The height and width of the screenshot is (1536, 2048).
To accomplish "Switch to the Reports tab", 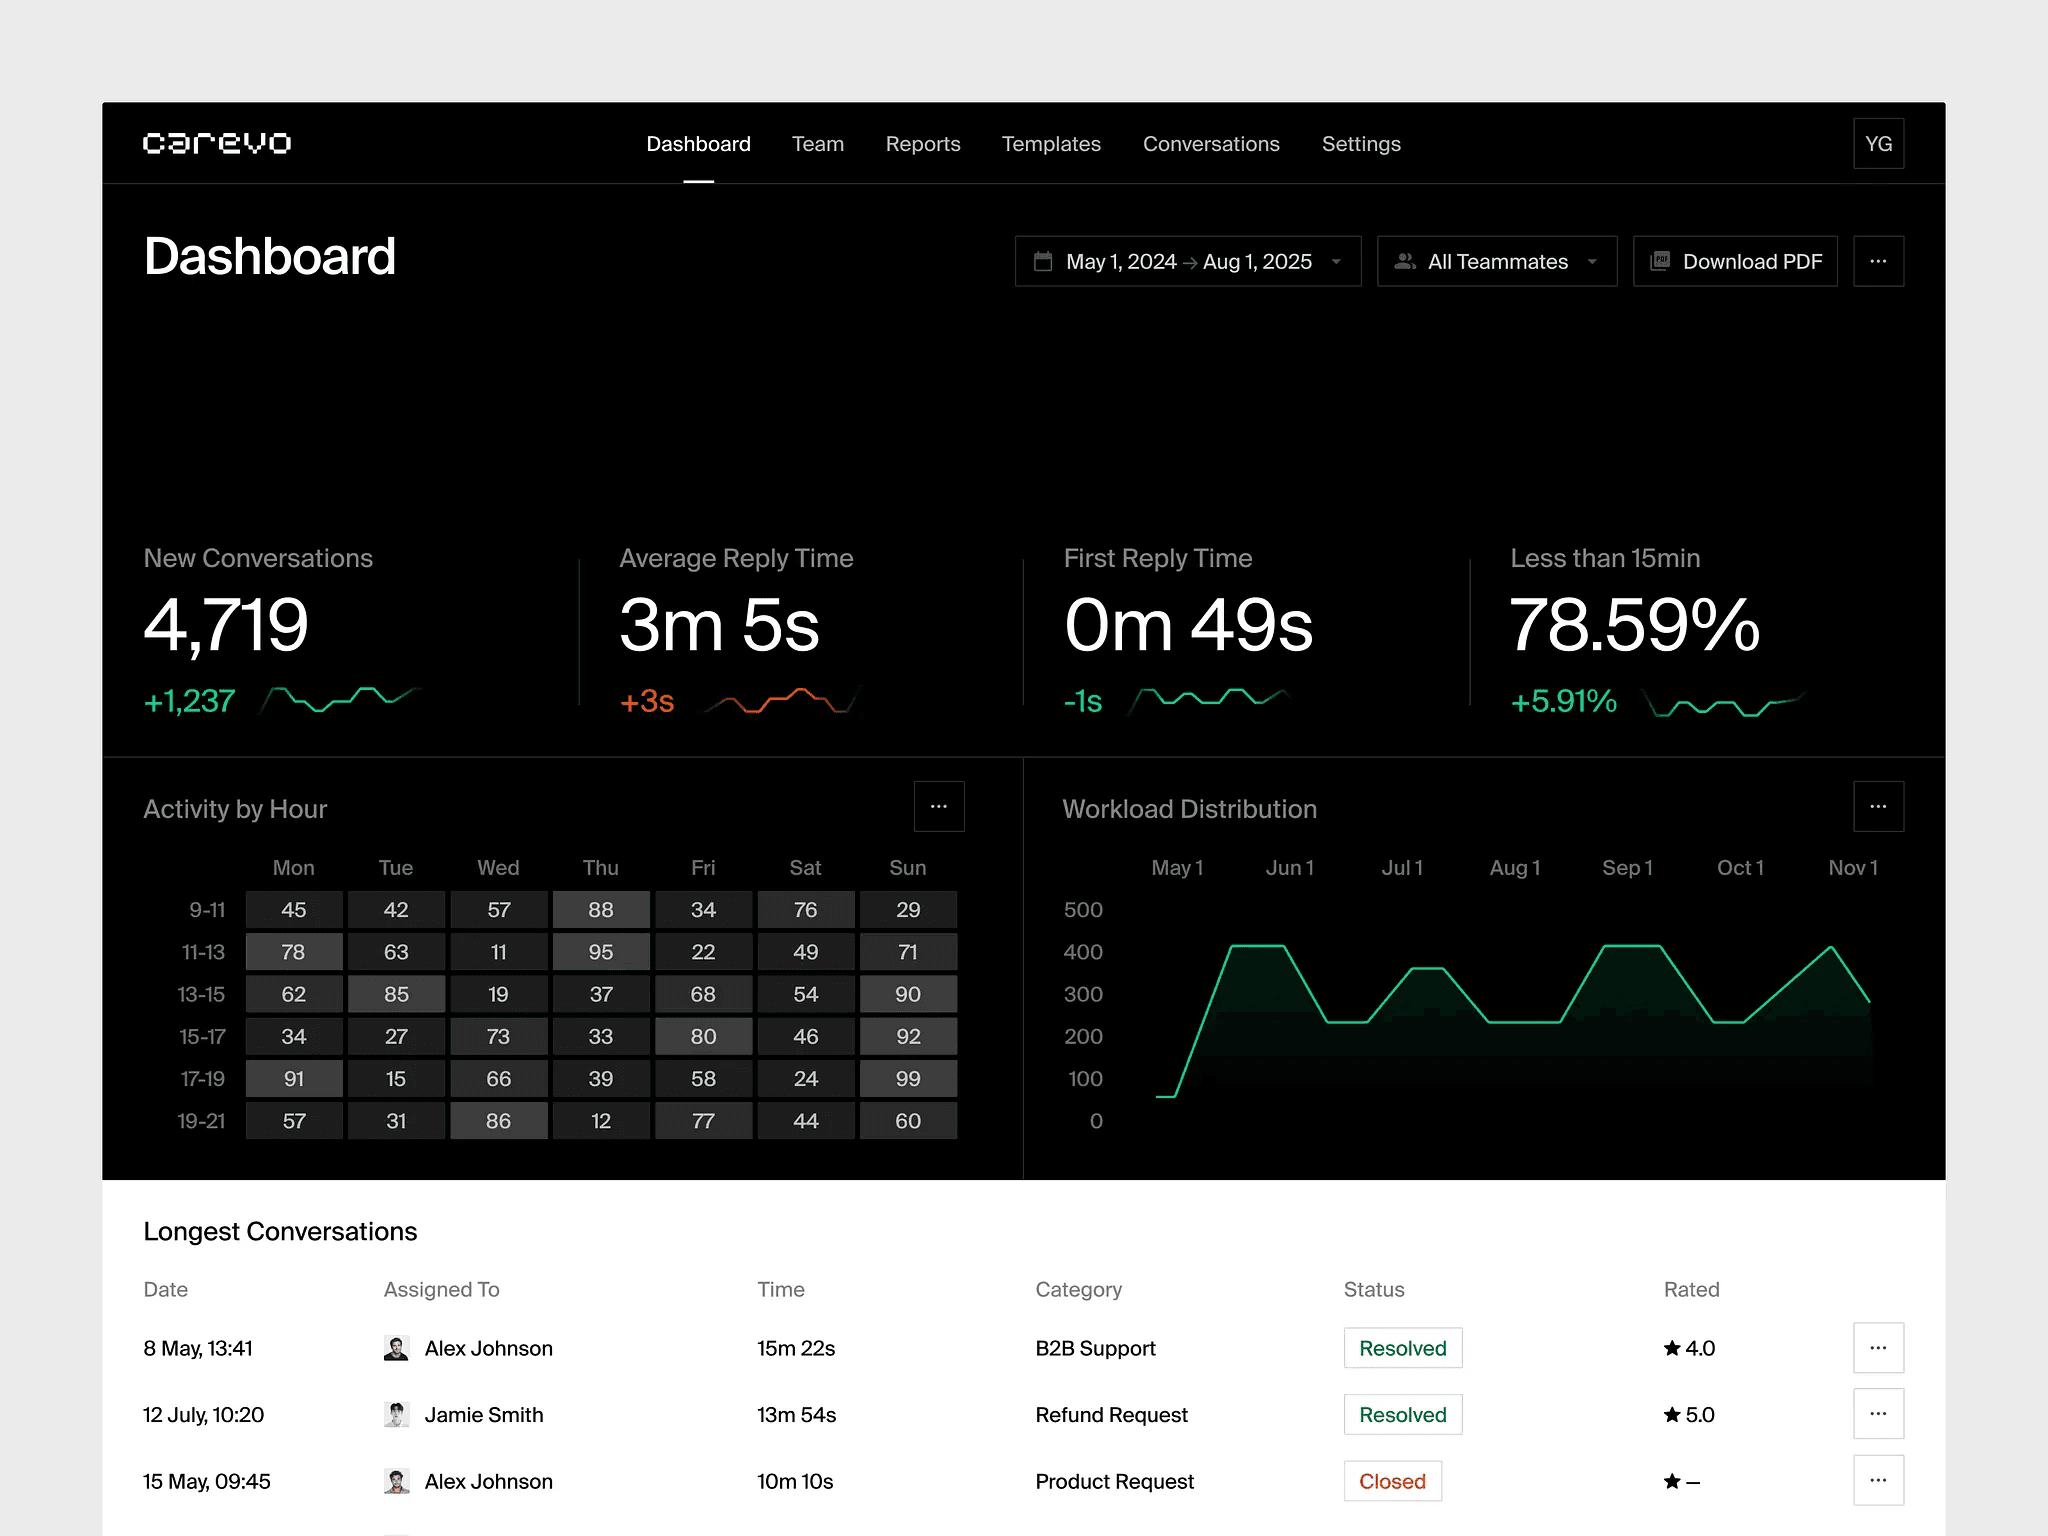I will (x=922, y=144).
